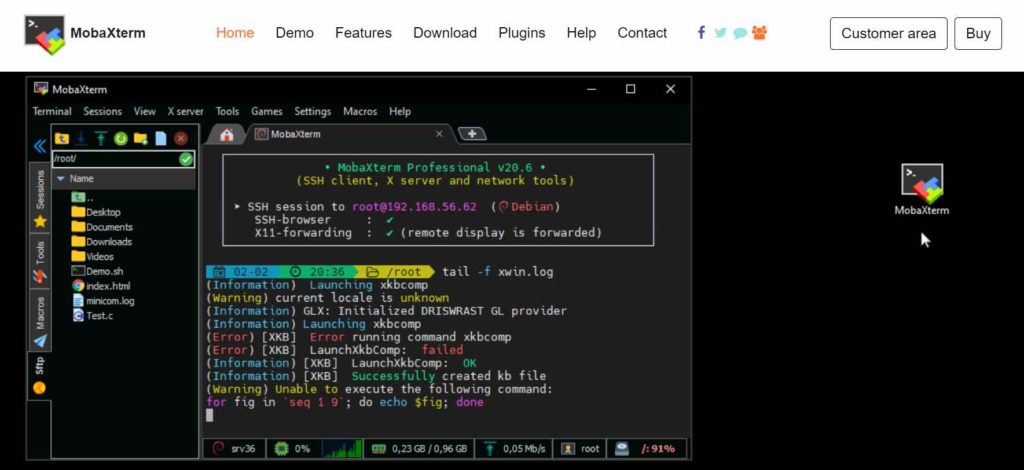Open the Terminal menu
This screenshot has height=470, width=1024.
(52, 112)
